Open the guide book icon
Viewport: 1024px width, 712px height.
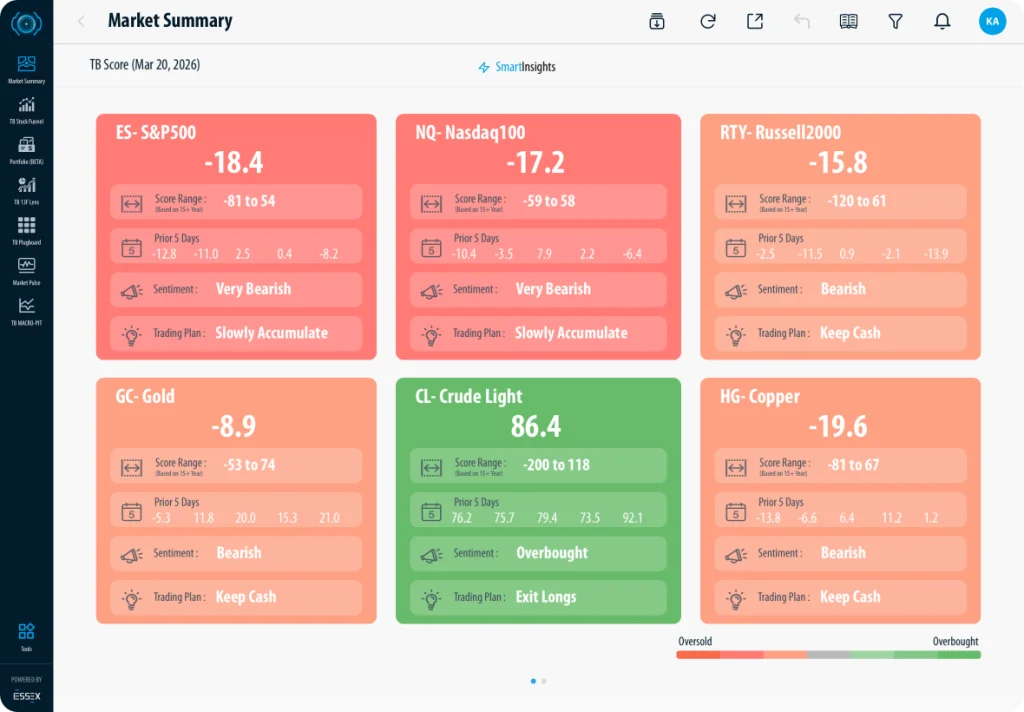[849, 21]
